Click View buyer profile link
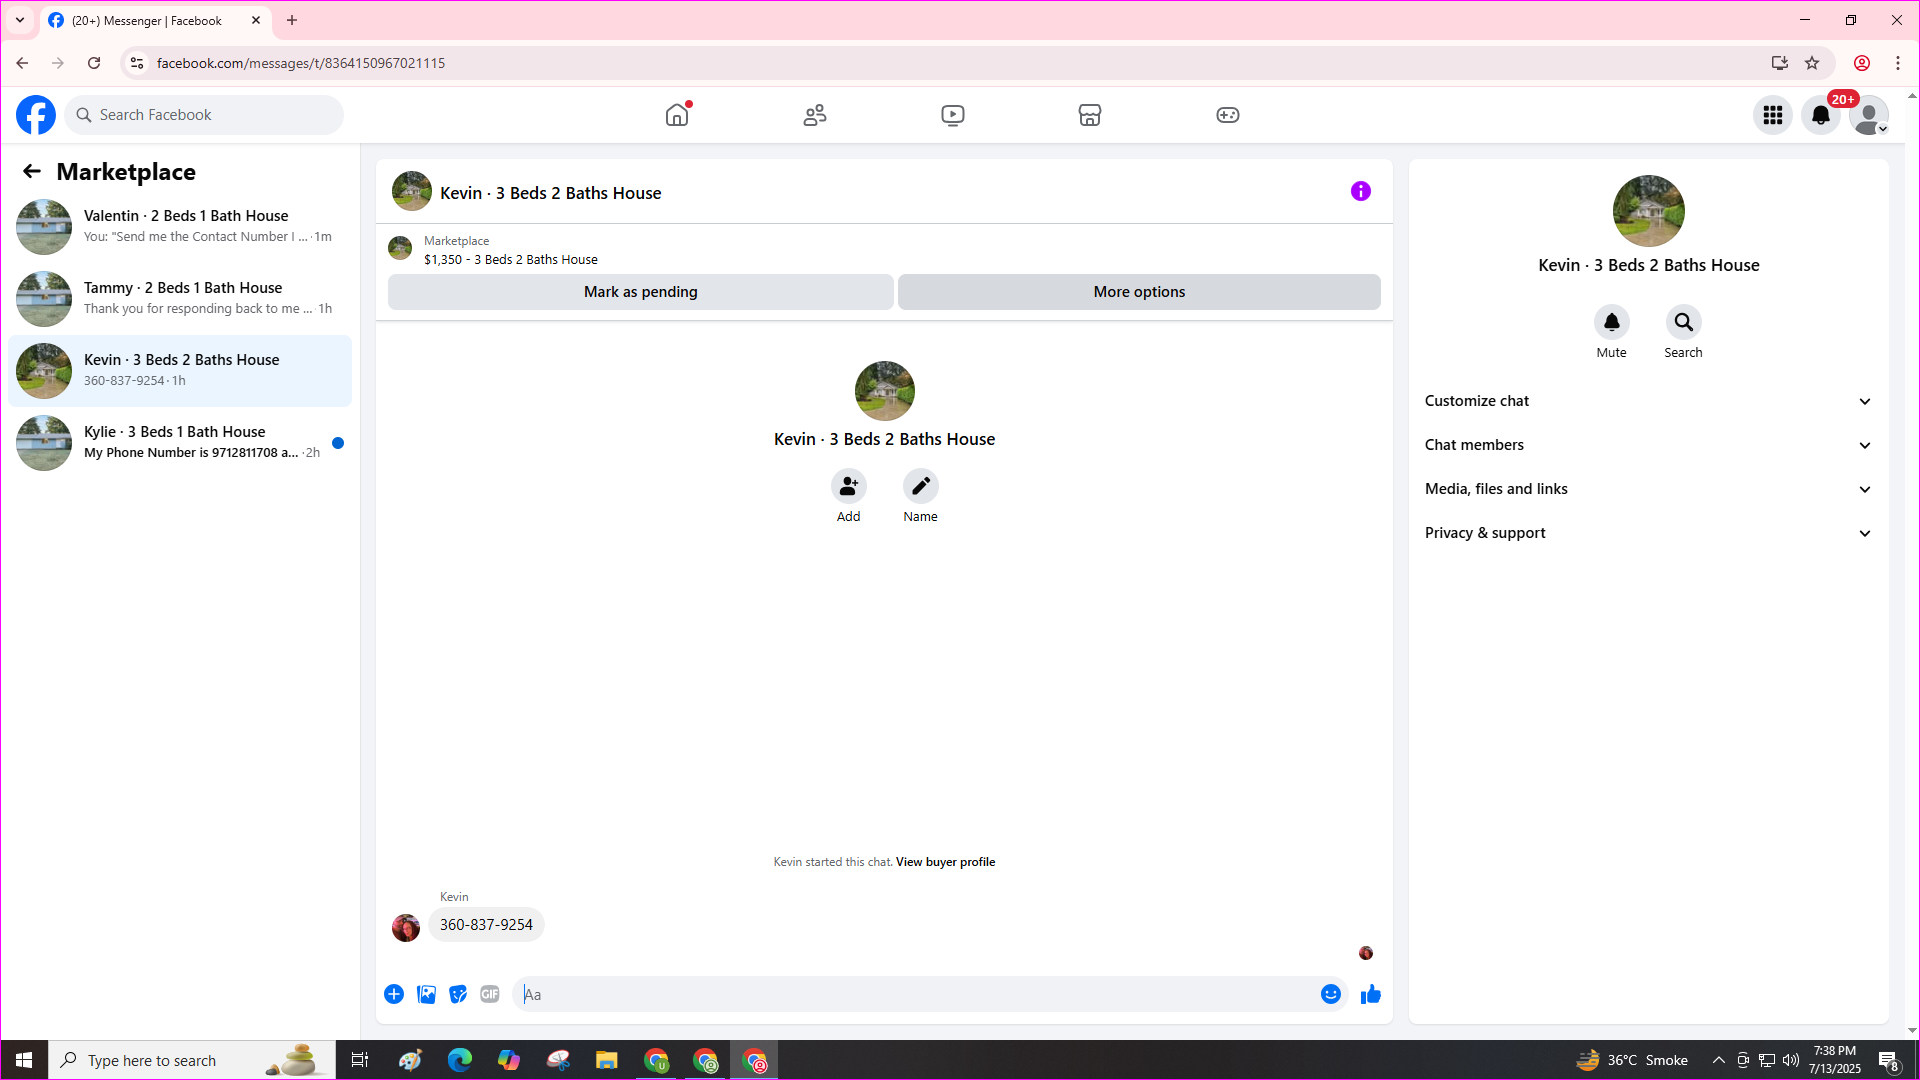This screenshot has width=1920, height=1080. click(945, 862)
